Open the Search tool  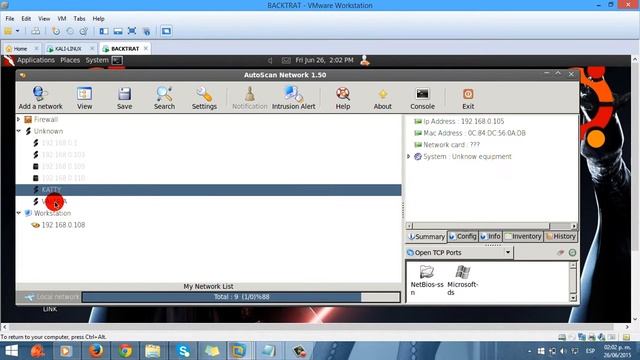coord(164,98)
